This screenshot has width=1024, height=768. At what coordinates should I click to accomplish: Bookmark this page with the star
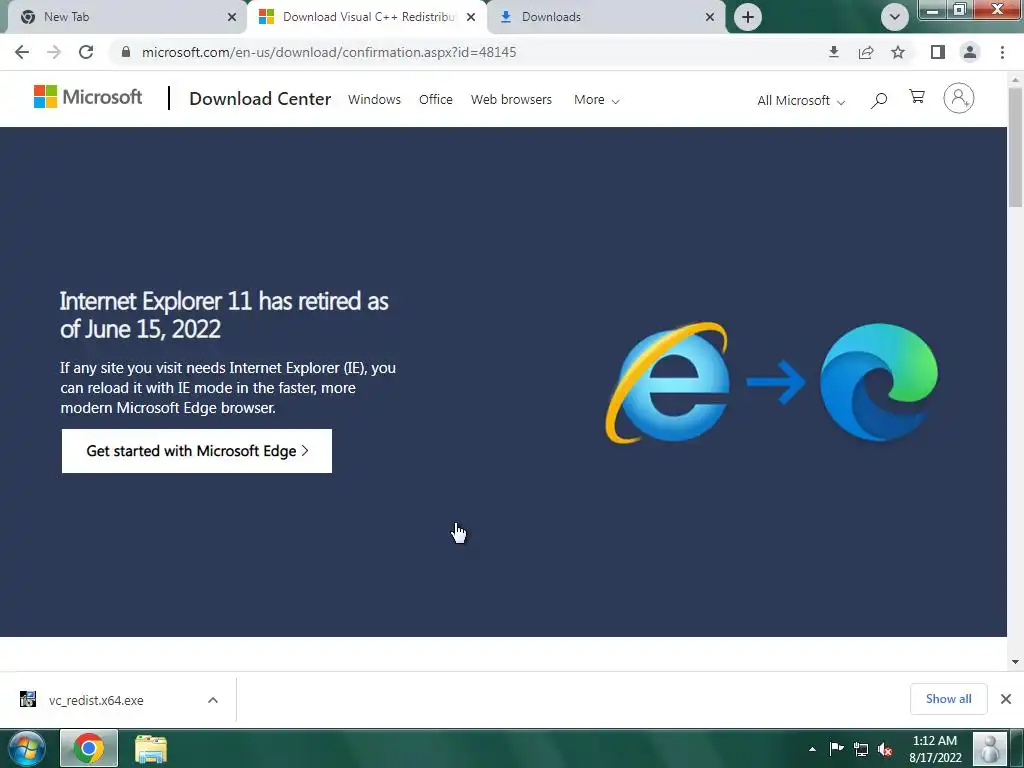pos(898,52)
